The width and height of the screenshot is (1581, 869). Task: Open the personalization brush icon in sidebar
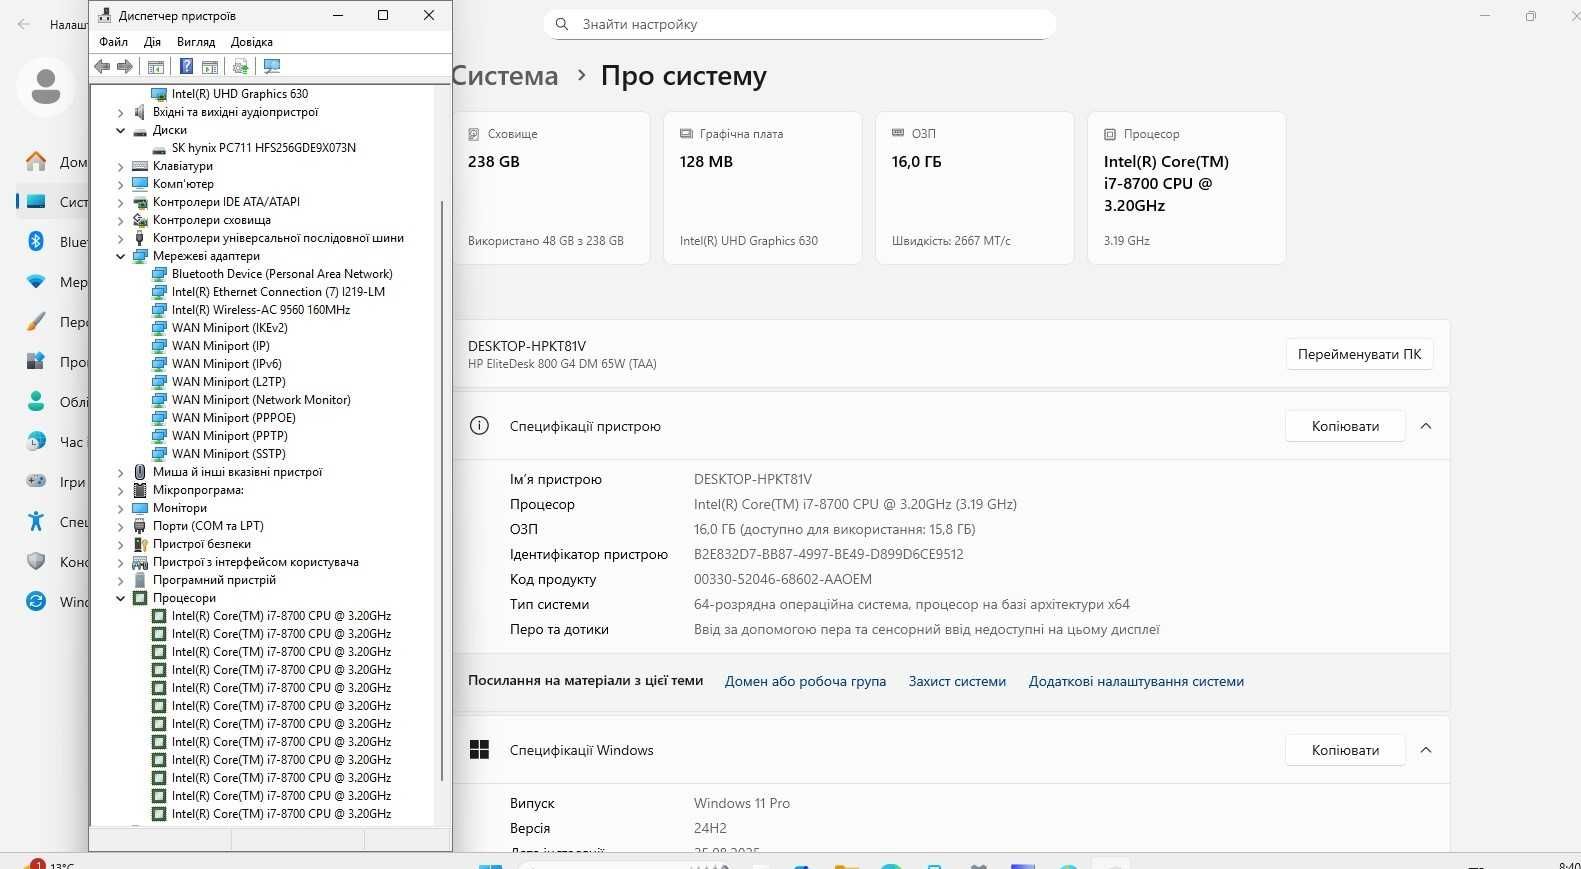pyautogui.click(x=36, y=321)
